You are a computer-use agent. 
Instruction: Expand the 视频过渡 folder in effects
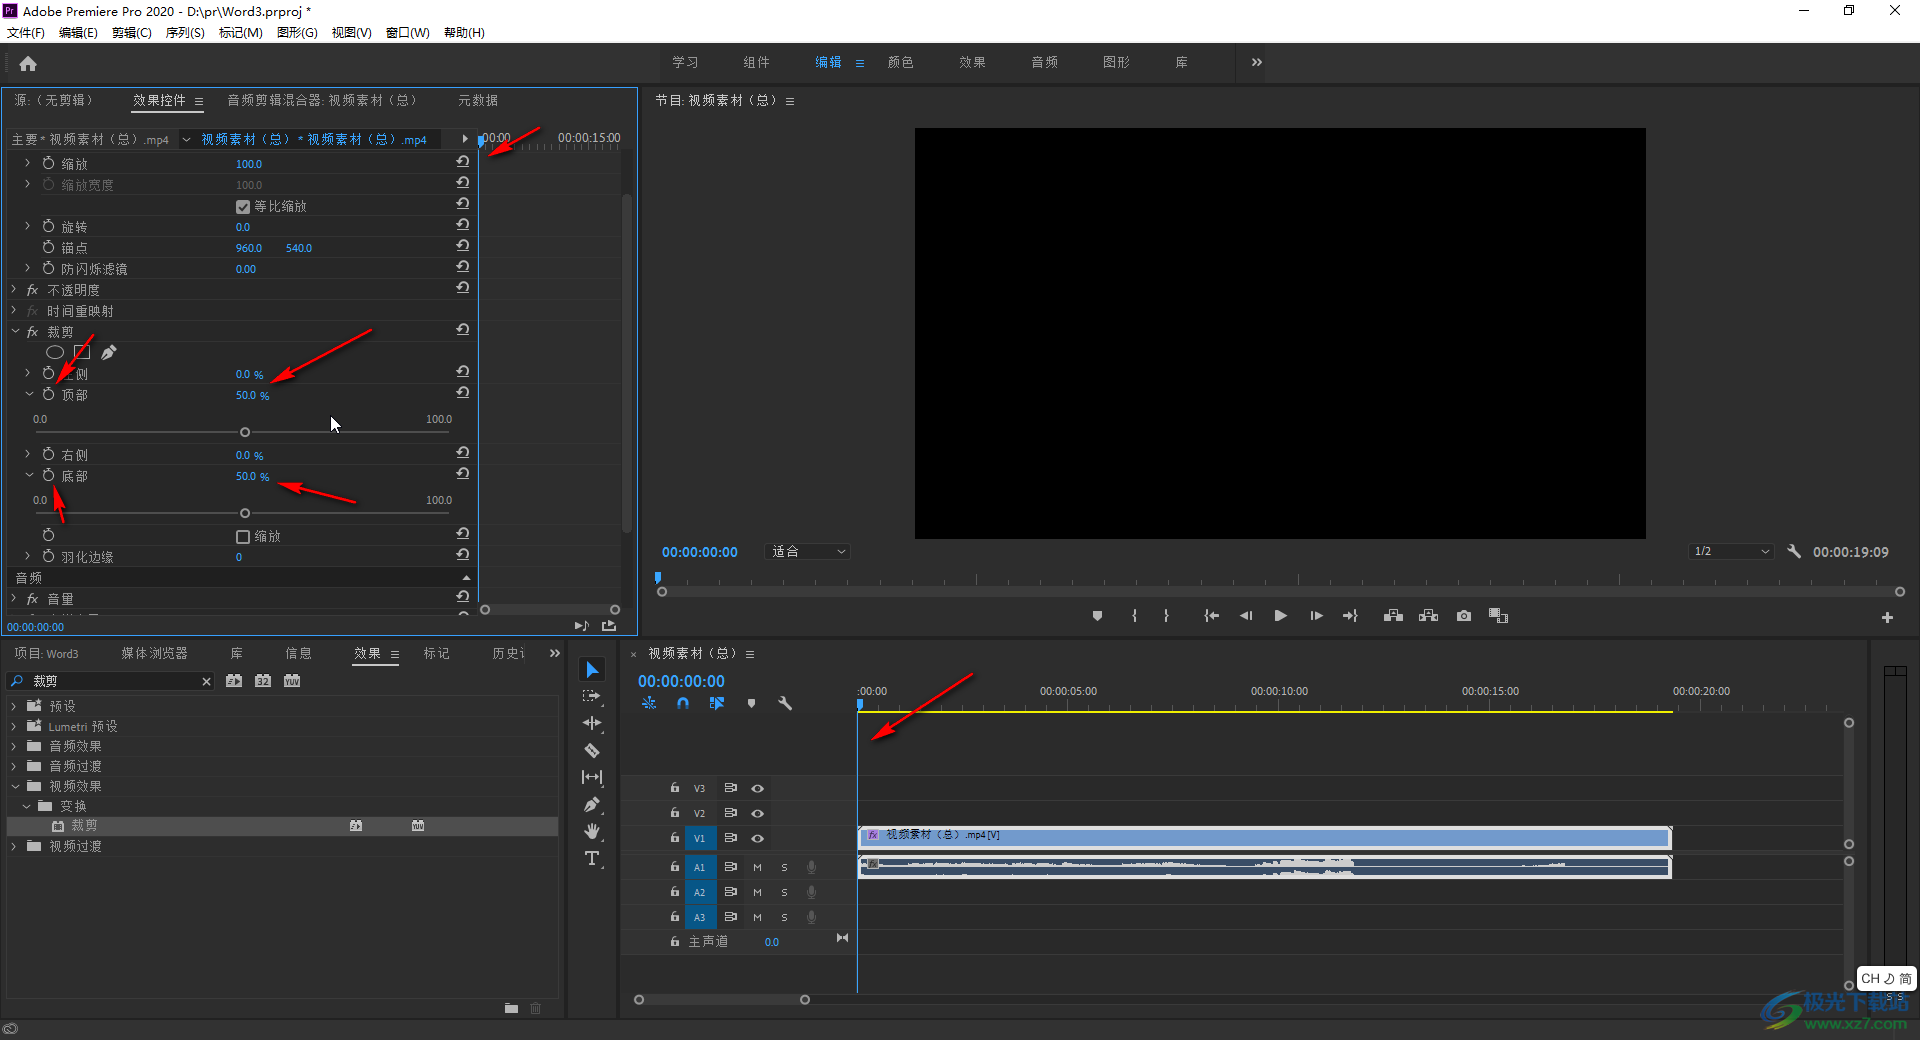pyautogui.click(x=14, y=846)
